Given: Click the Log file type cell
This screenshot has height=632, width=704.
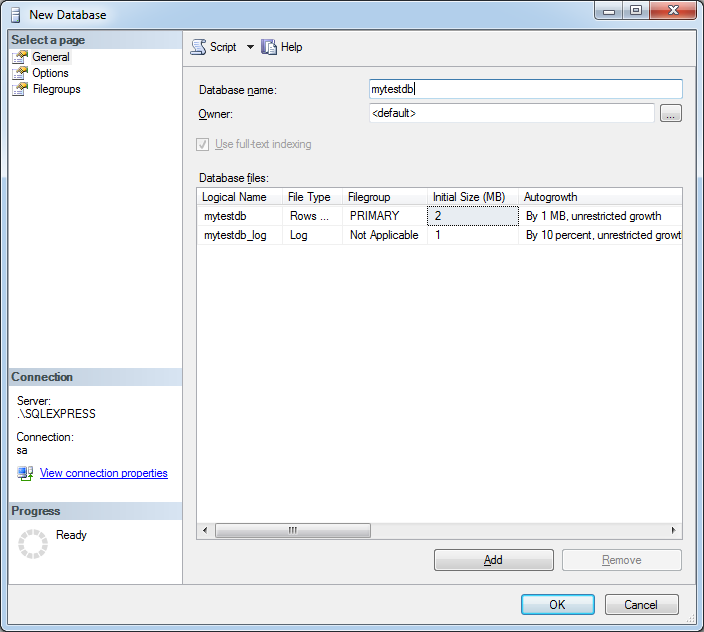Looking at the screenshot, I should pyautogui.click(x=312, y=235).
